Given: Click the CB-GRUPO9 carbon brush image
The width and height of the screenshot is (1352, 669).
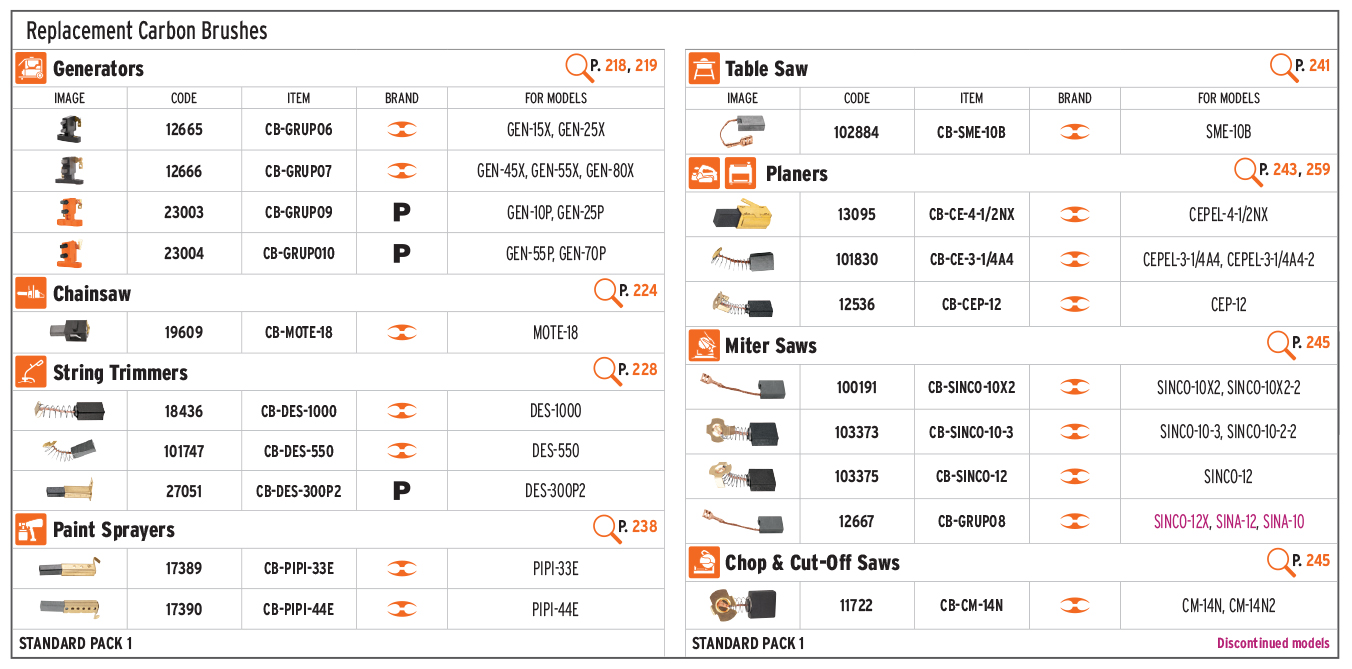Looking at the screenshot, I should pyautogui.click(x=70, y=212).
